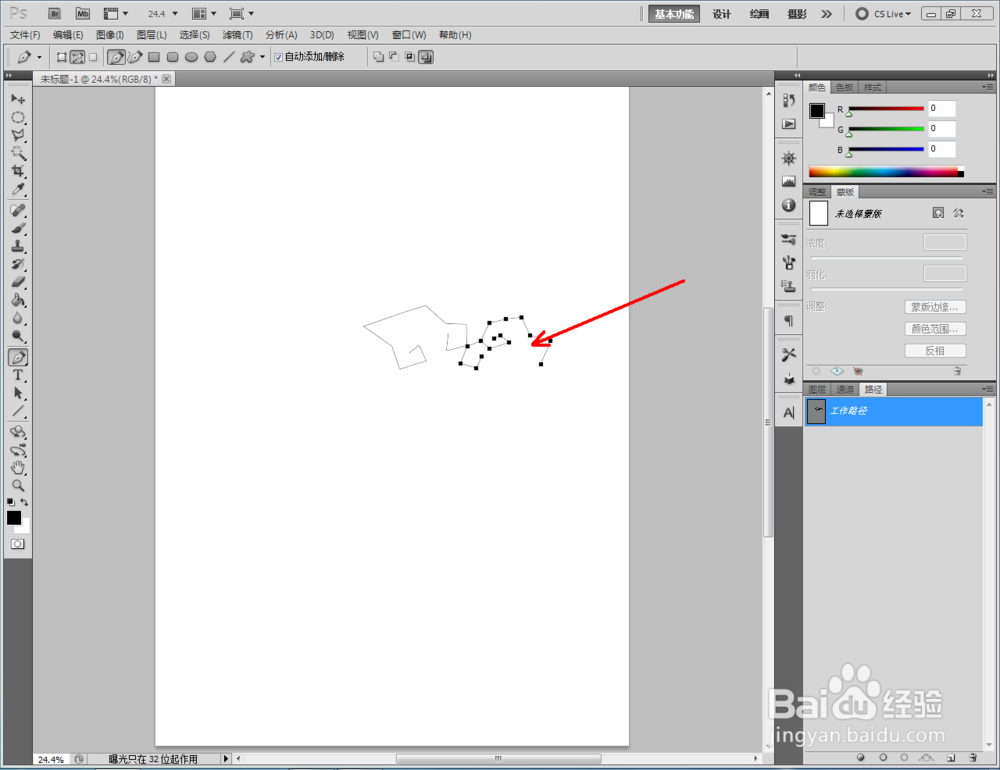1000x770 pixels.
Task: Select the Eraser tool
Action: pos(18,282)
